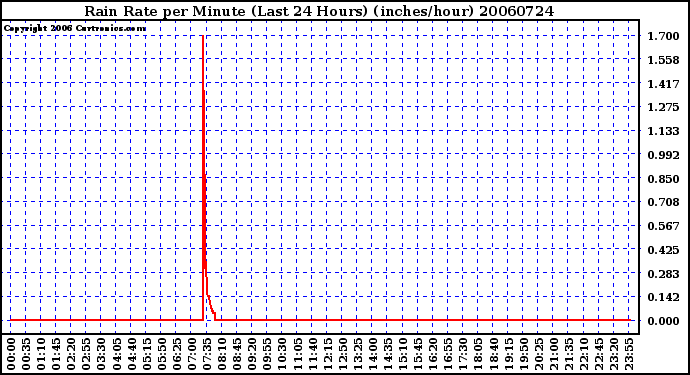690x375 pixels.
Task: Select the 14:00 x-axis label
Action: click(373, 355)
